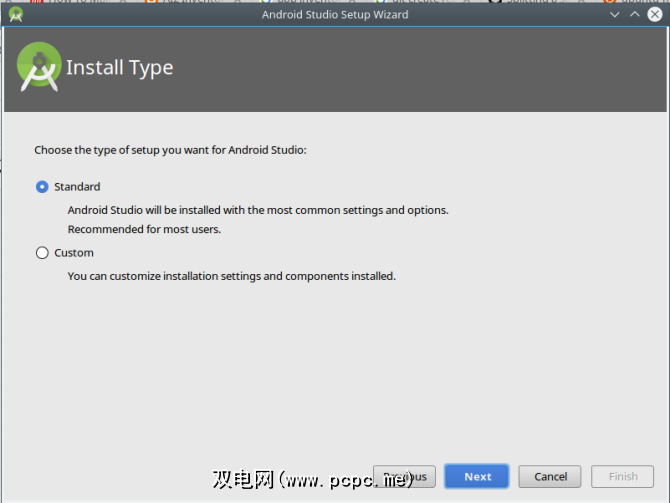
Task: Cancel the setup wizard
Action: [550, 477]
